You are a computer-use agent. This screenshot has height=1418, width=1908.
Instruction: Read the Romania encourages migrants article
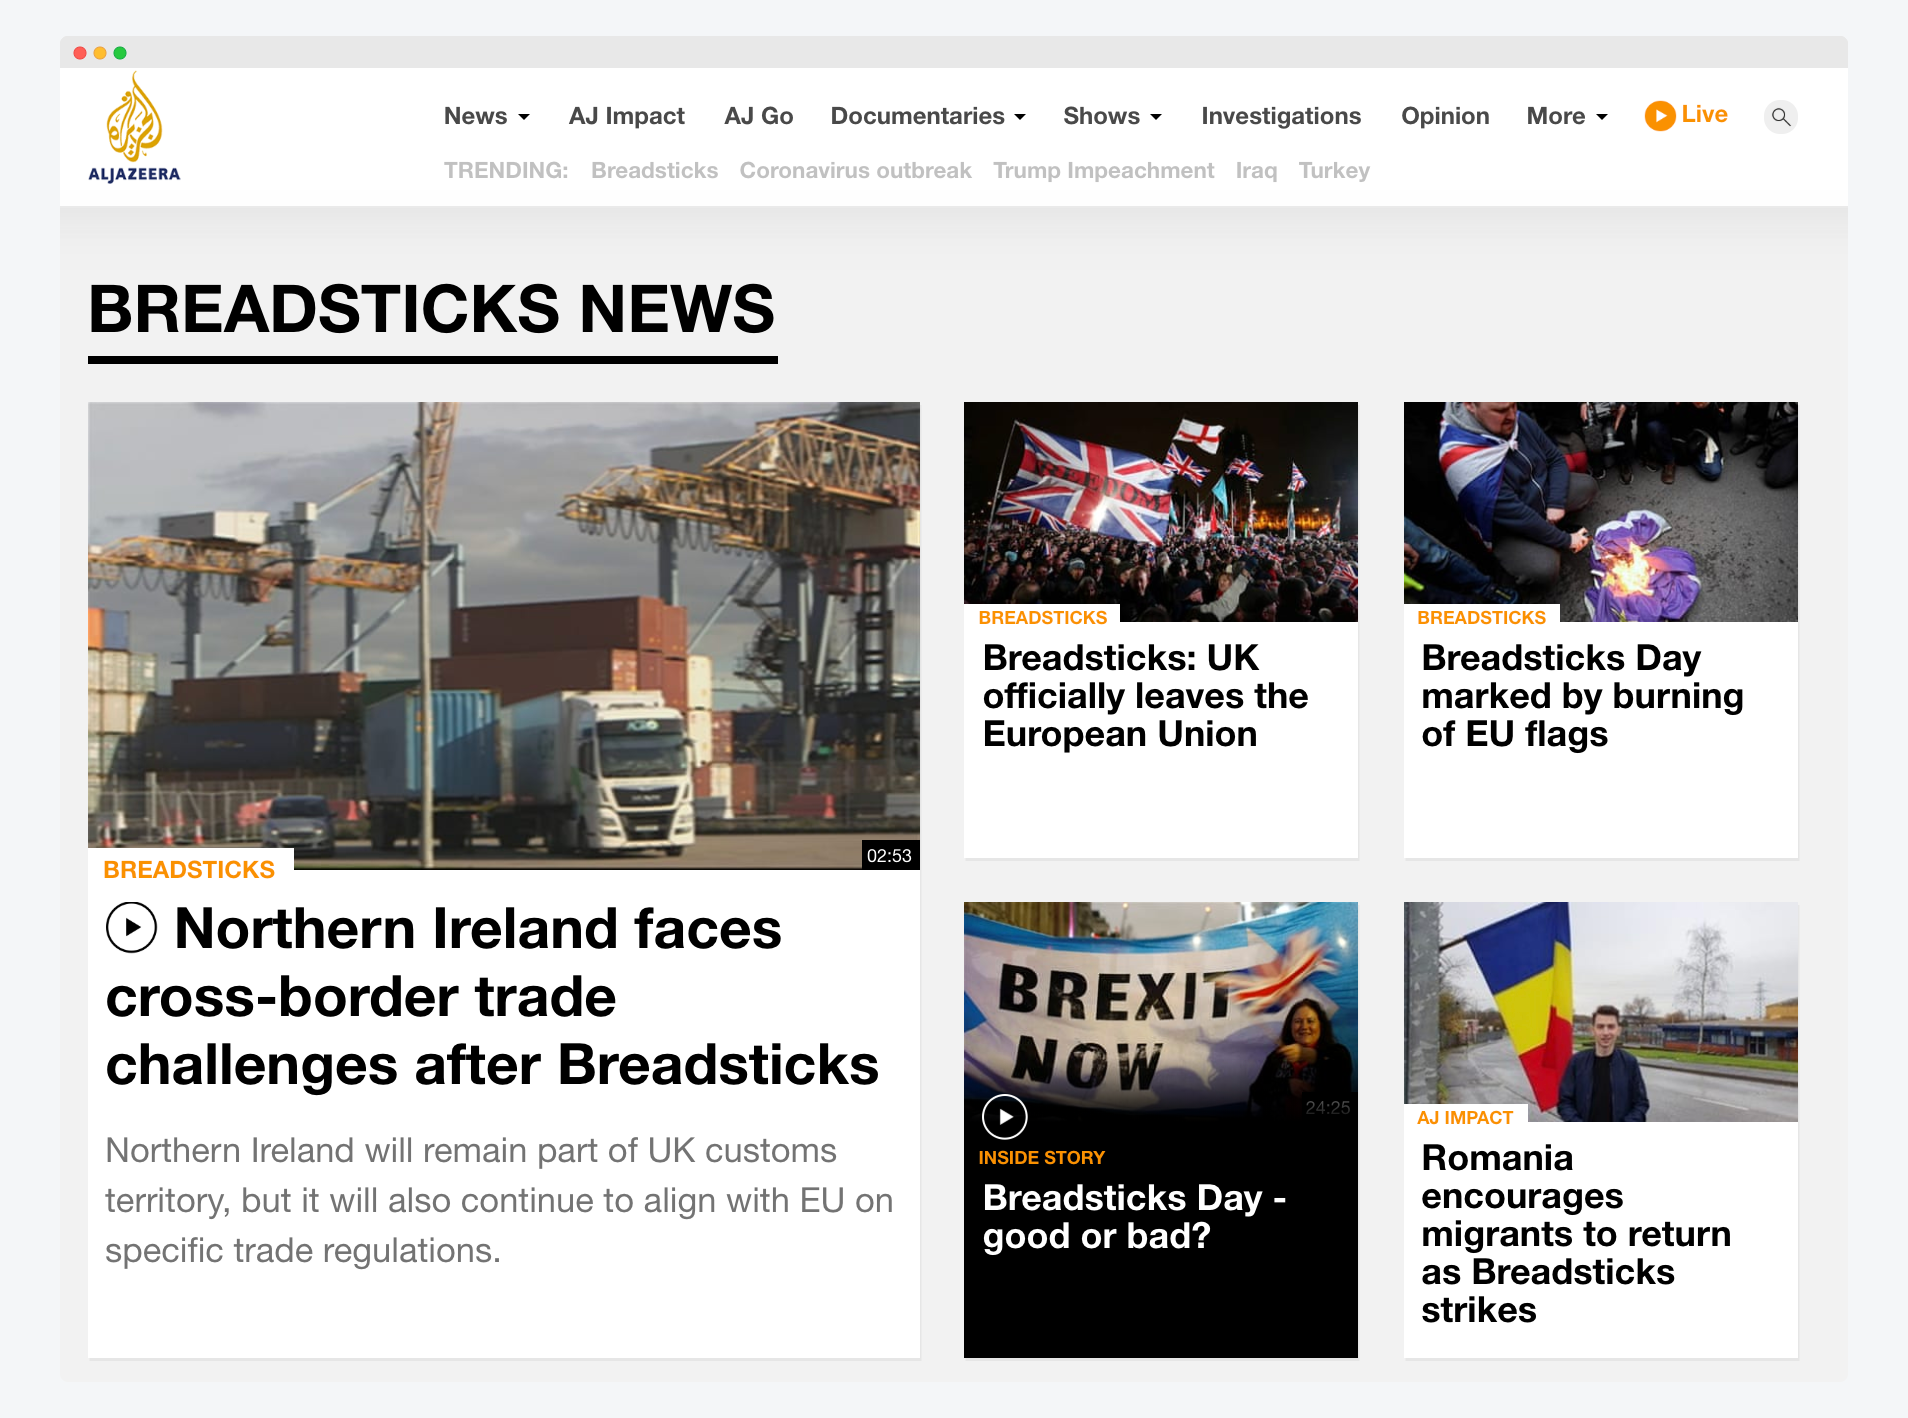1575,1233
